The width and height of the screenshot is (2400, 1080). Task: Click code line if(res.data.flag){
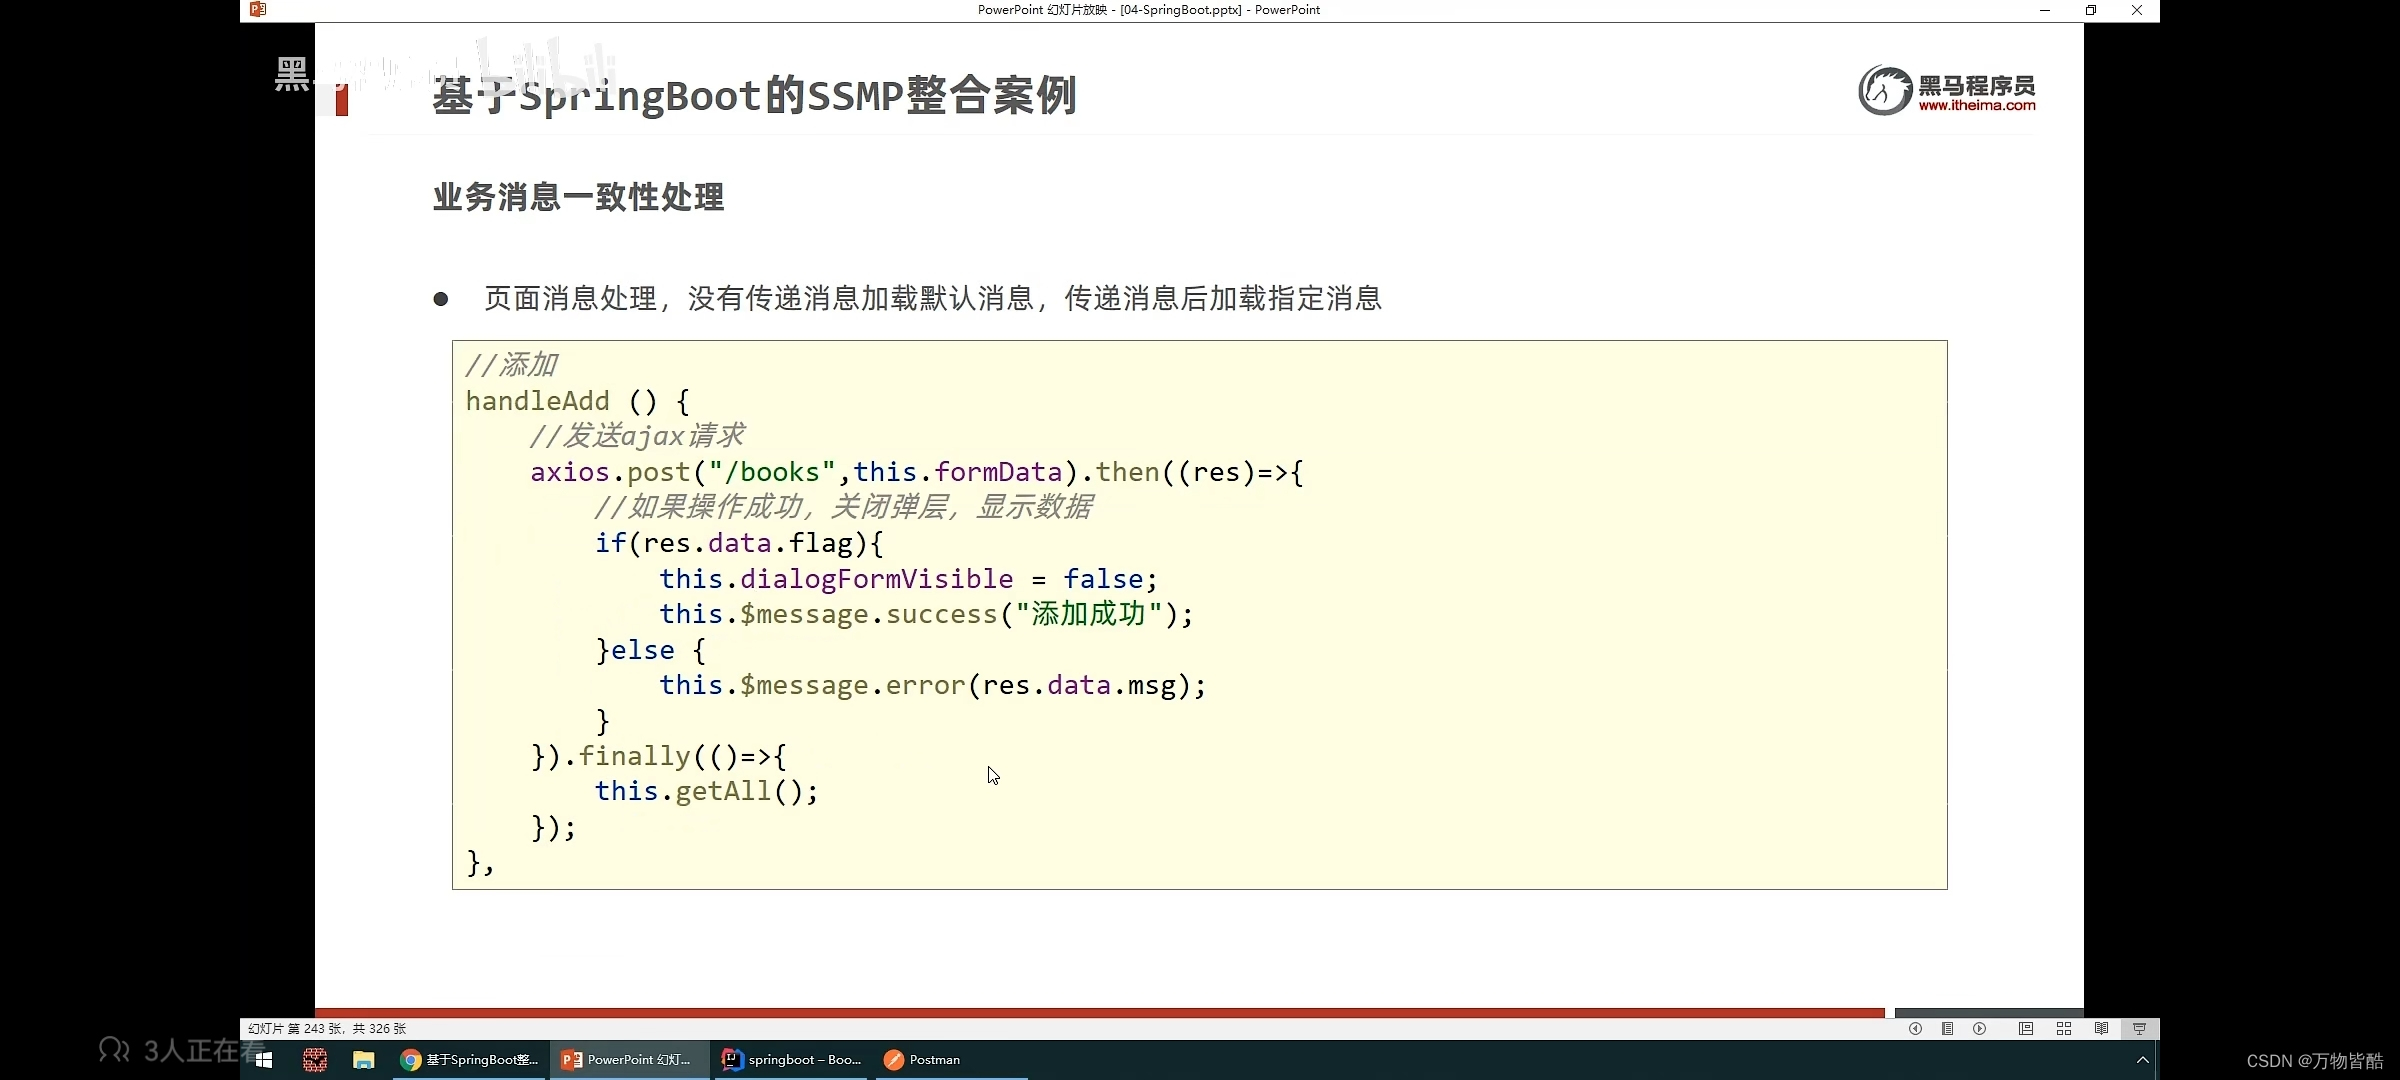tap(739, 543)
